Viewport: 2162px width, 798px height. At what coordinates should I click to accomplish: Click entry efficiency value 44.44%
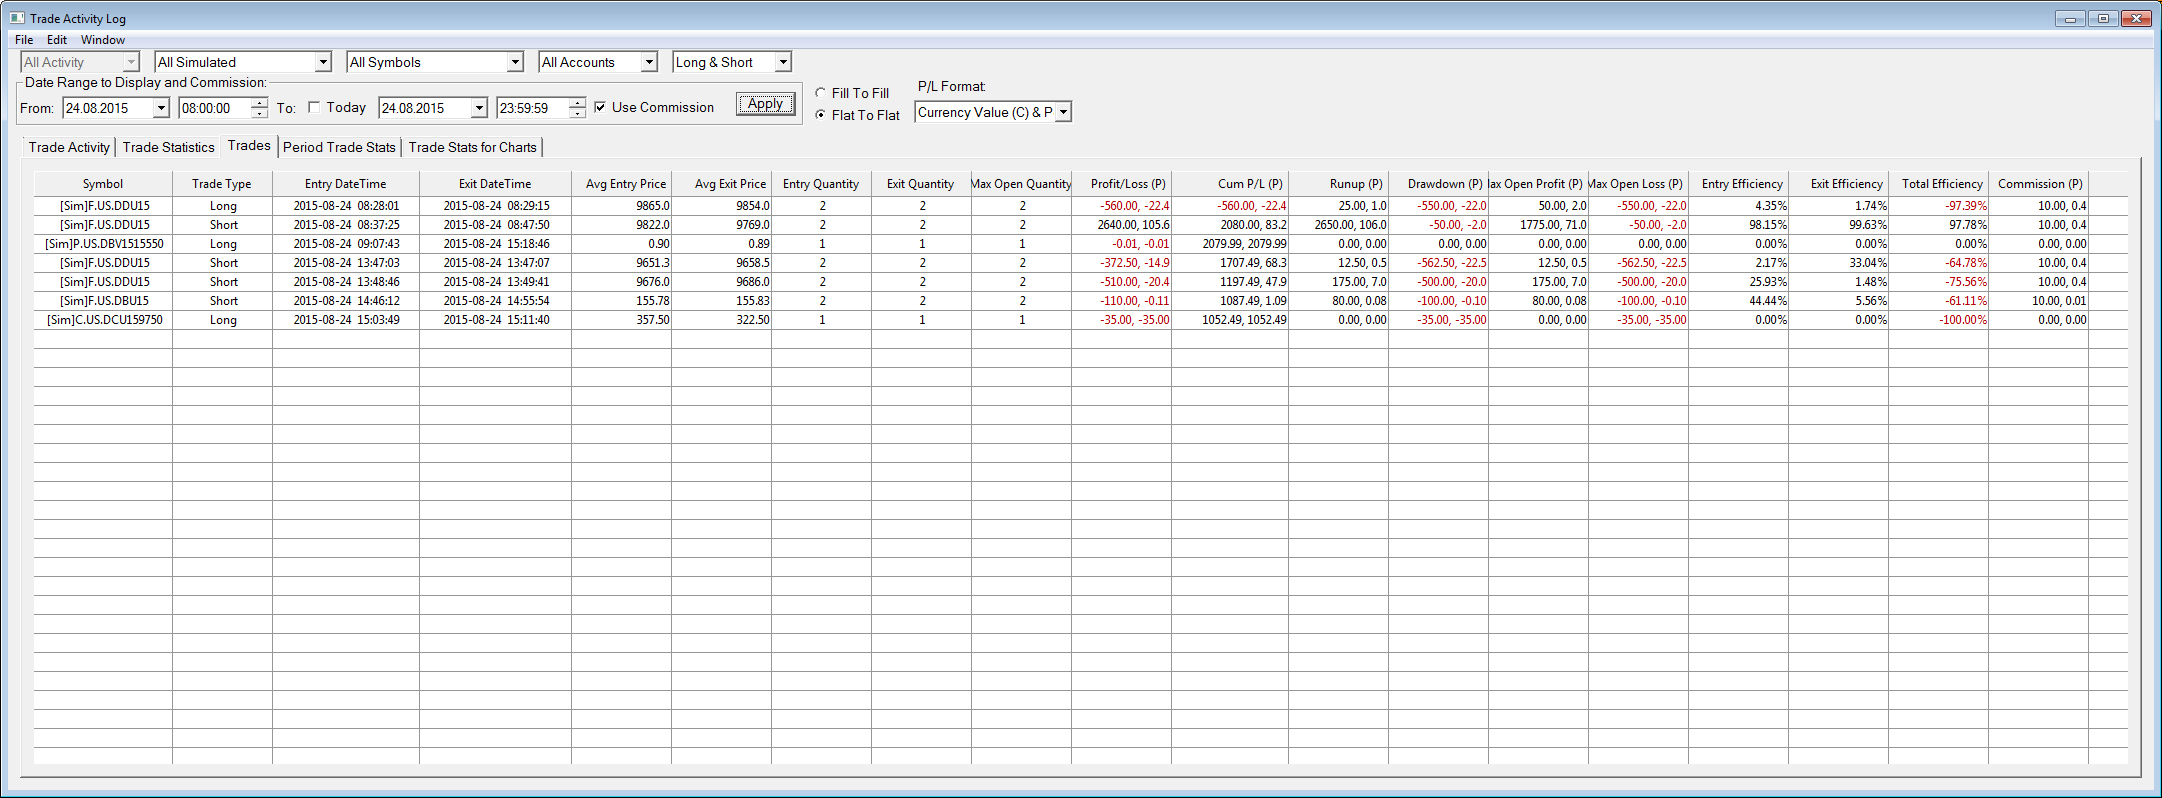tap(1739, 301)
